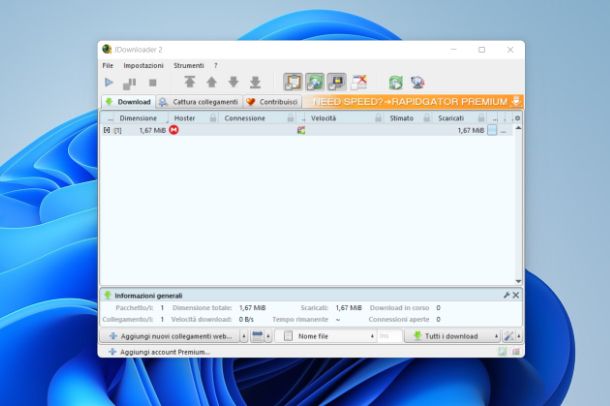Stop all downloads with the stop icon
Screen dimensions: 610x406
pyautogui.click(x=152, y=82)
